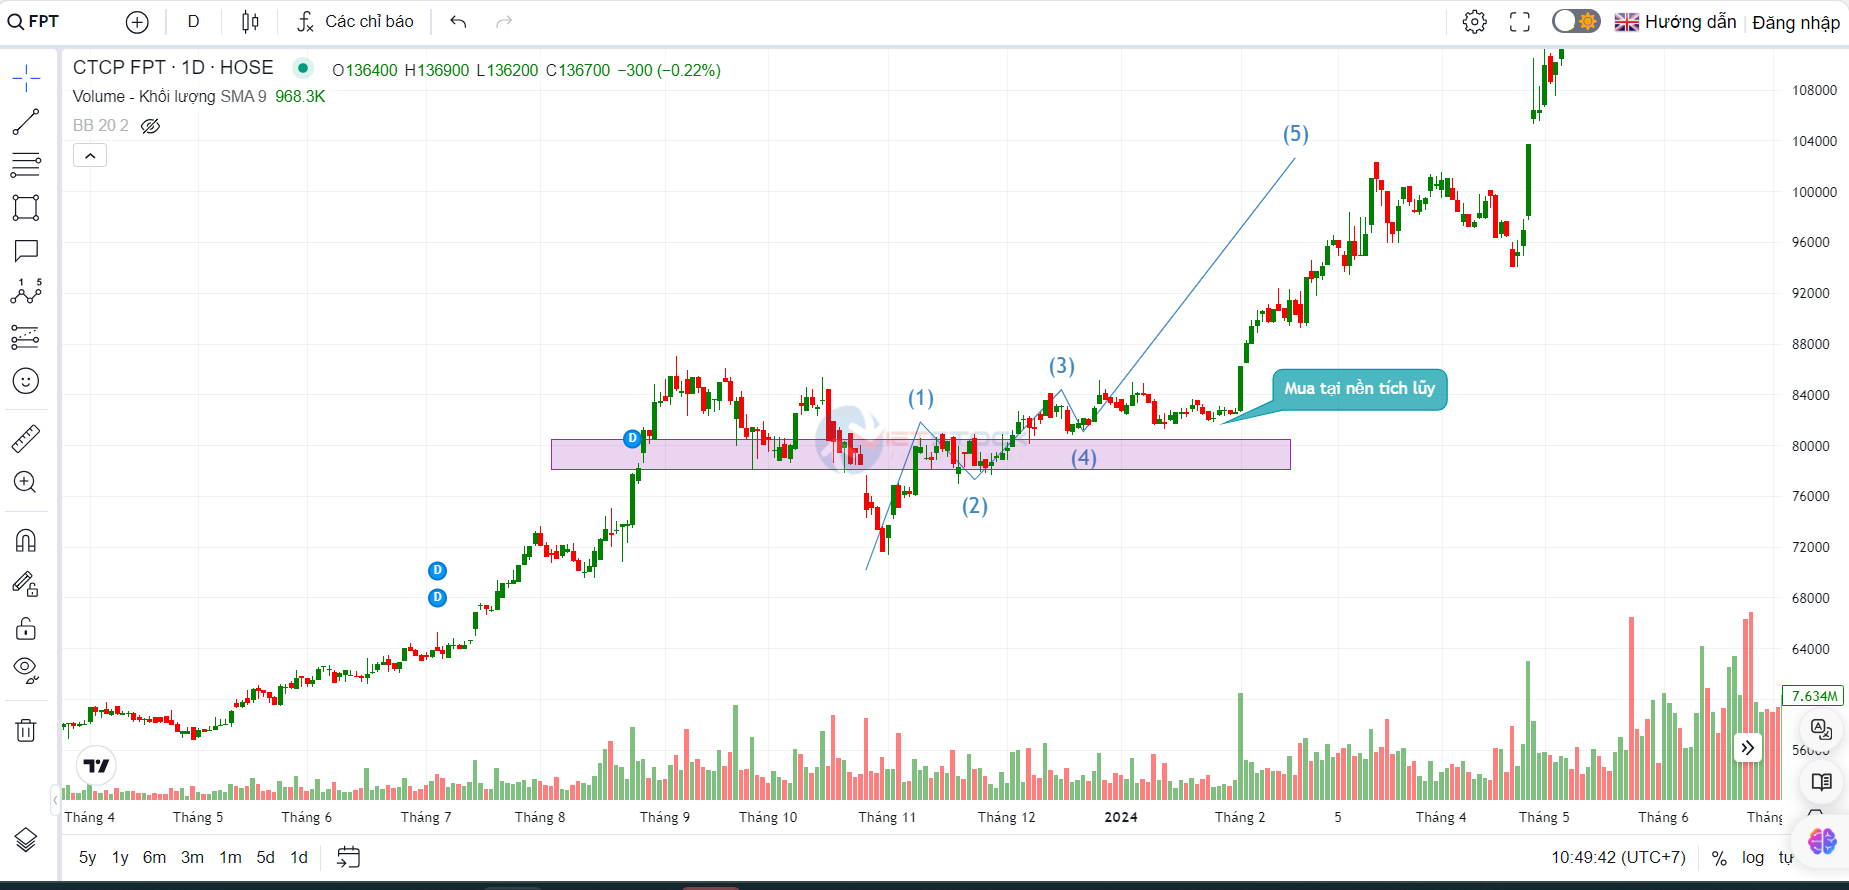Screen dimensions: 1849x890
Task: Toggle stay in drawing mode pencil-lock
Action: (26, 584)
